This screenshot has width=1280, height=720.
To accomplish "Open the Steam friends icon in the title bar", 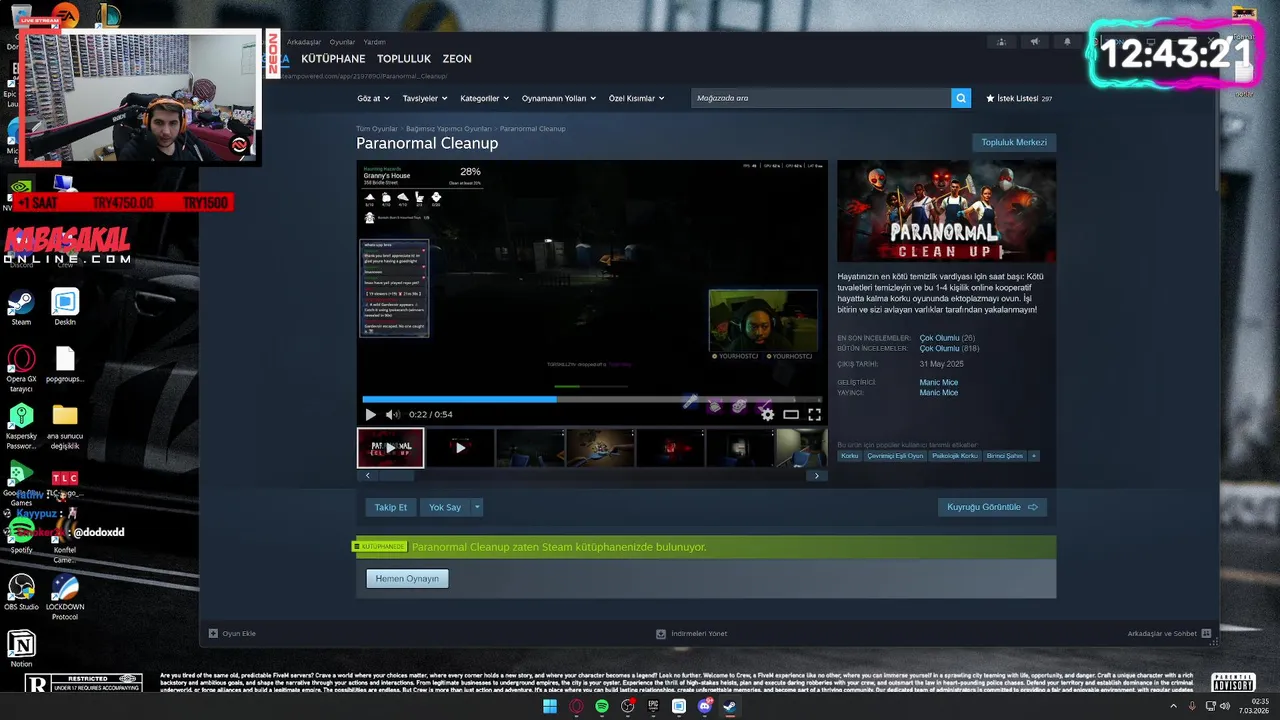I will pyautogui.click(x=1001, y=42).
